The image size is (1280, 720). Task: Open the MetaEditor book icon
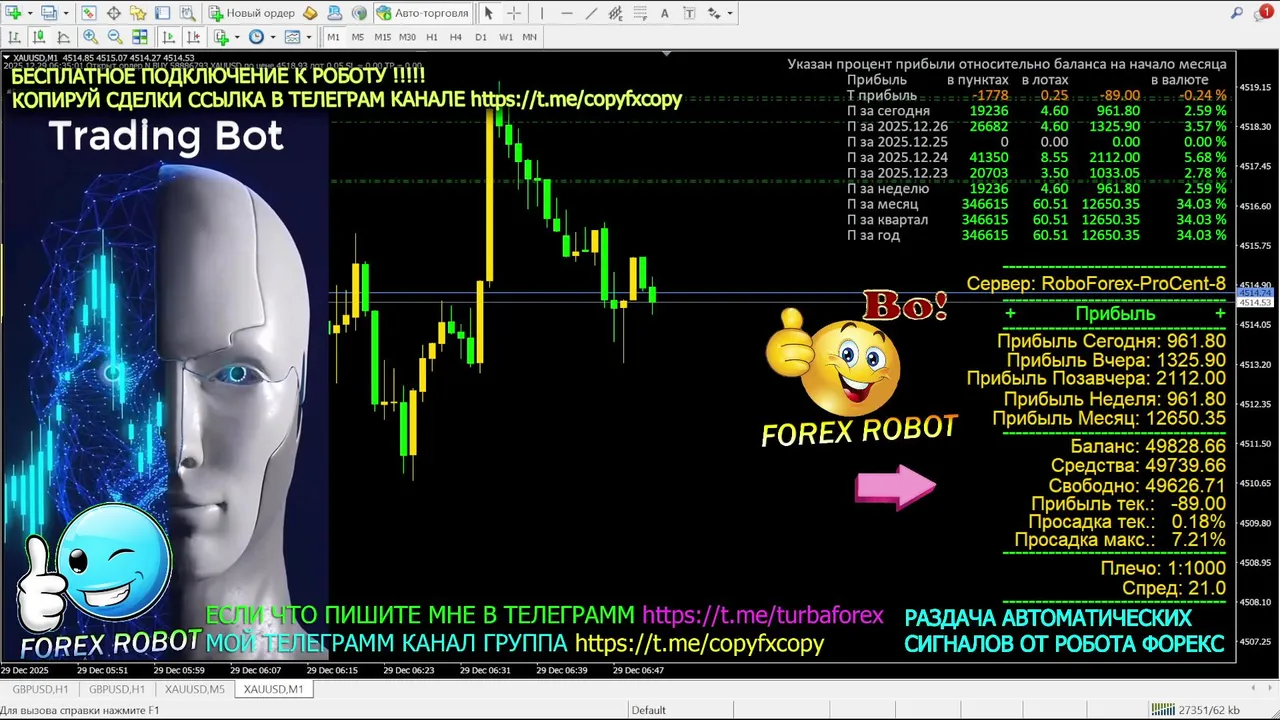tap(310, 13)
